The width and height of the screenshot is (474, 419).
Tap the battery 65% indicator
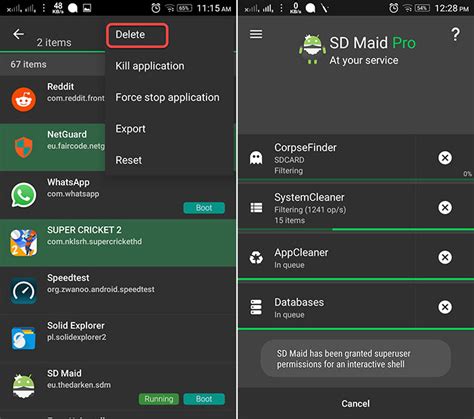coord(184,8)
